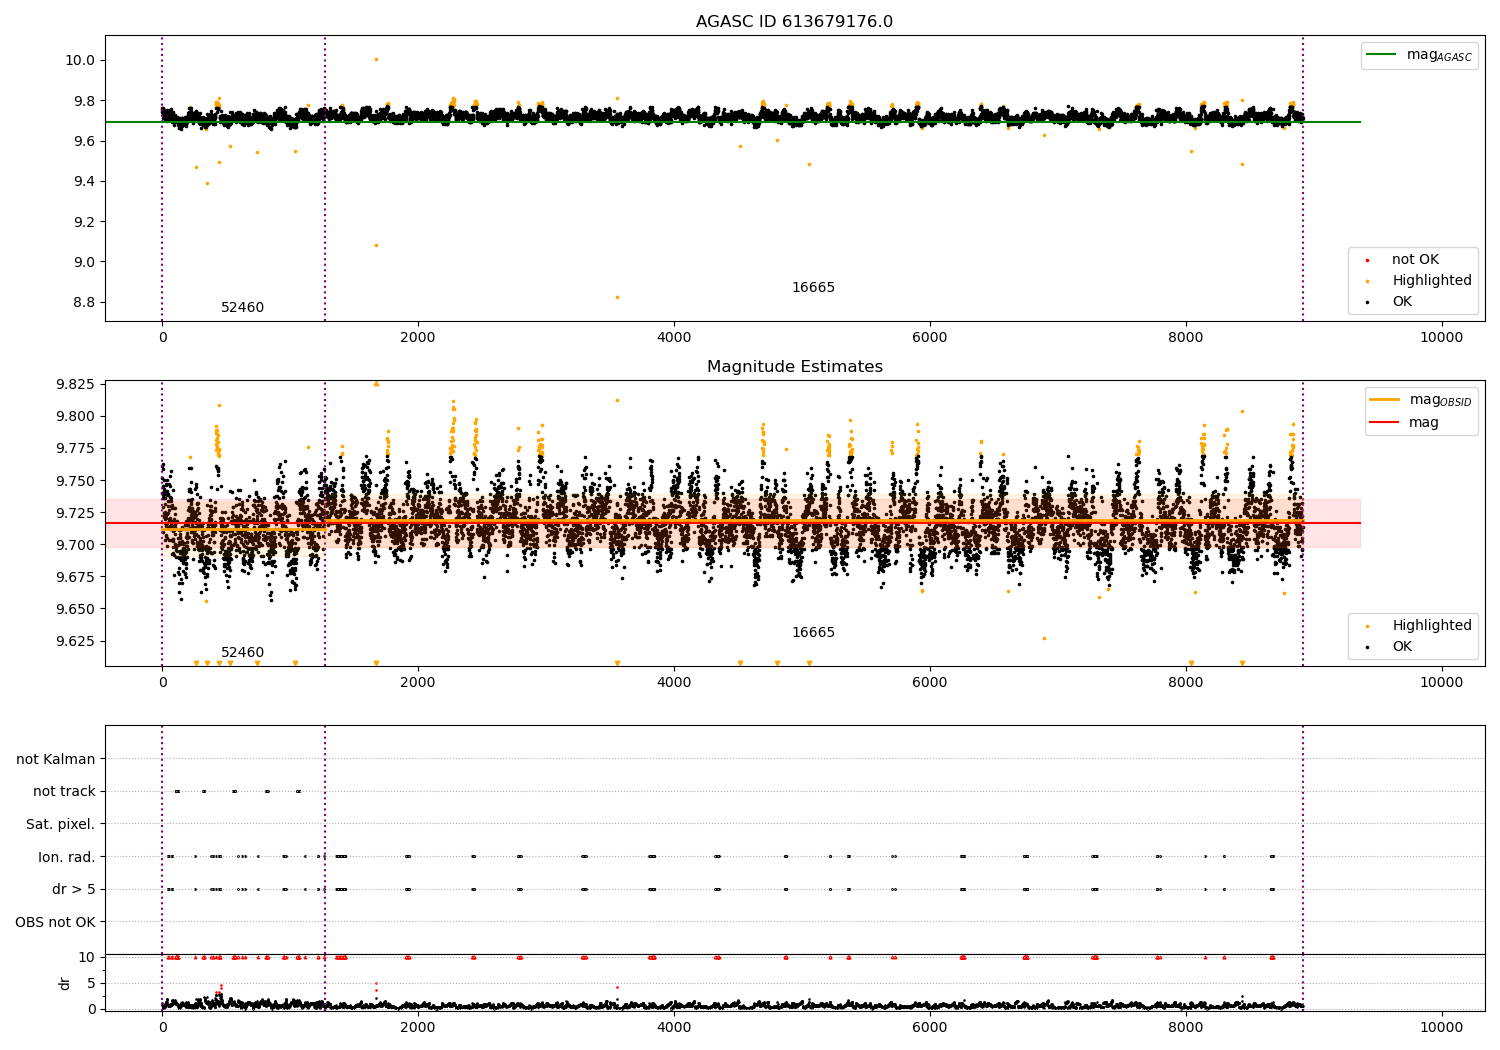Click the "9.675" y-tick label
This screenshot has height=1050, width=1500.
pos(76,577)
